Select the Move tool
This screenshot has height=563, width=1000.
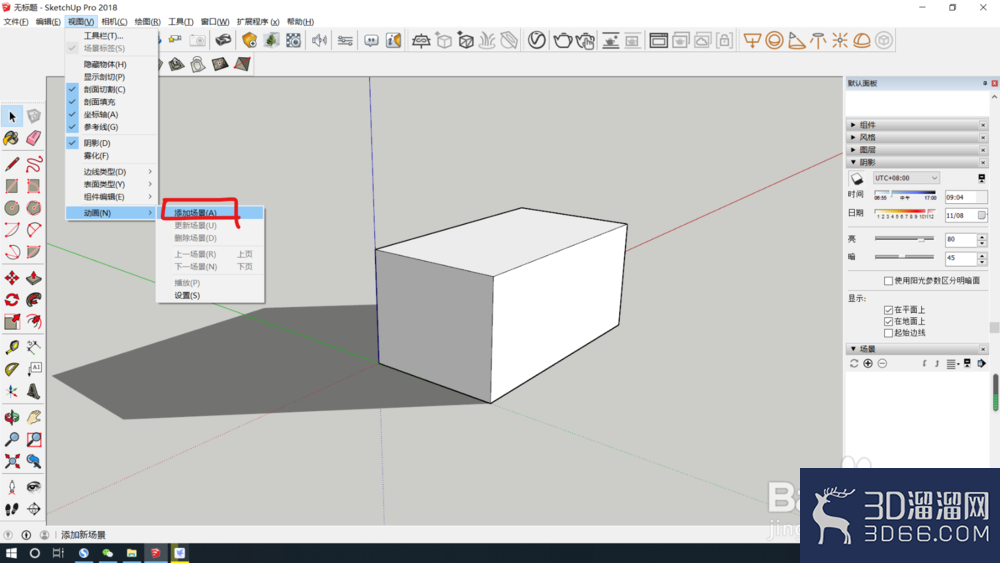coord(11,278)
